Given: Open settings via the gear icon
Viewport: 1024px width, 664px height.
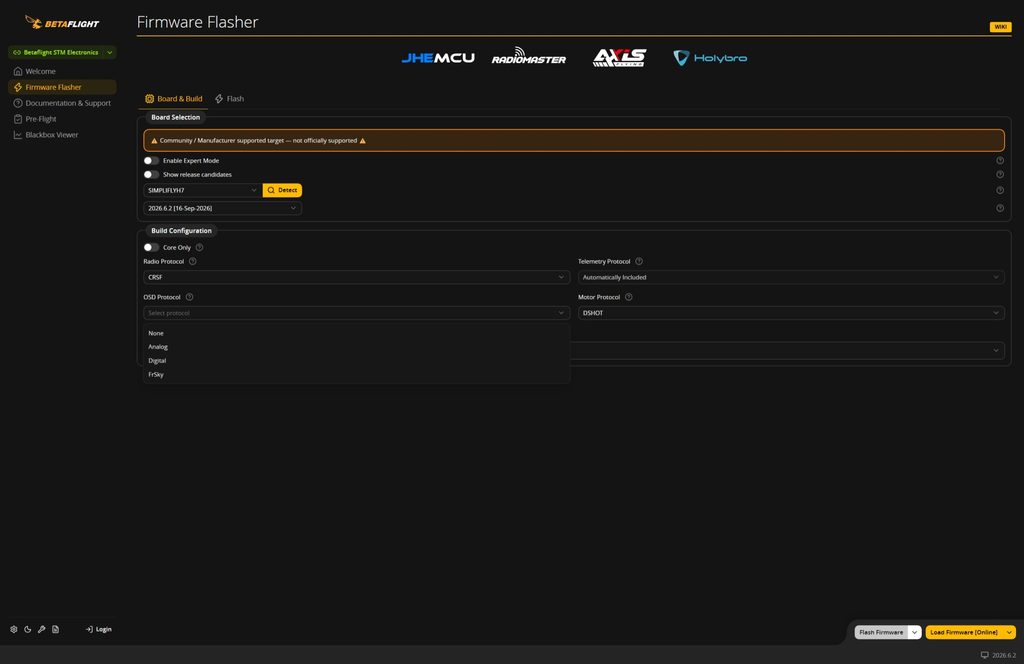Looking at the screenshot, I should [14, 629].
